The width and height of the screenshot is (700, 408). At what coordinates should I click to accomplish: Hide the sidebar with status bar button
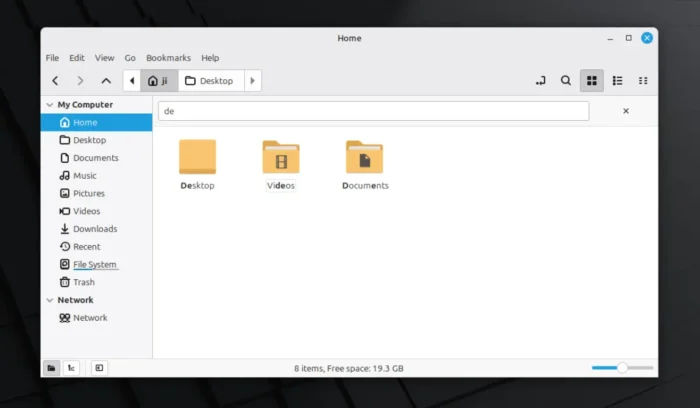point(99,368)
